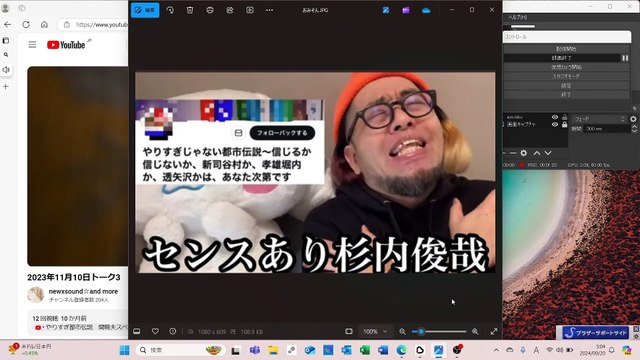The height and width of the screenshot is (360, 640).
Task: Rotate the image in Photos viewer
Action: coord(170,10)
